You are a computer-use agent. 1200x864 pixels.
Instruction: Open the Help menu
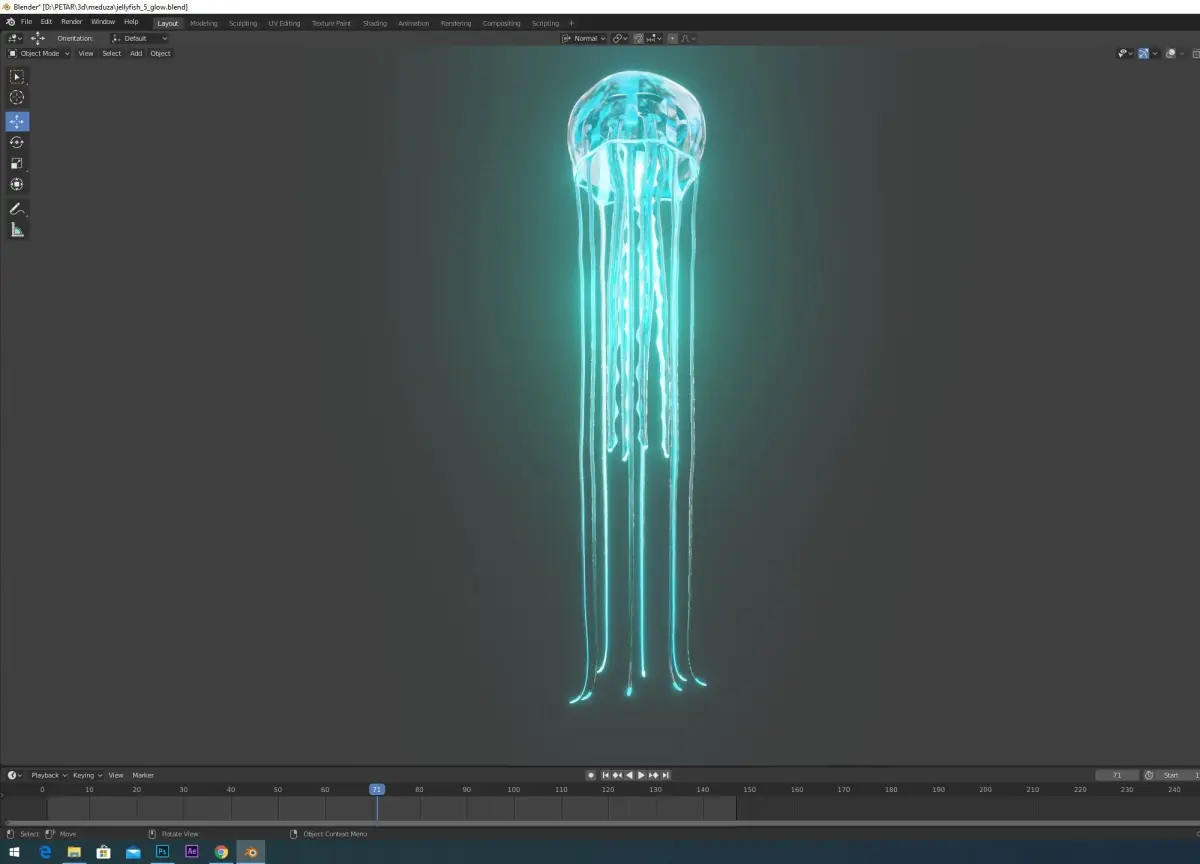[131, 22]
